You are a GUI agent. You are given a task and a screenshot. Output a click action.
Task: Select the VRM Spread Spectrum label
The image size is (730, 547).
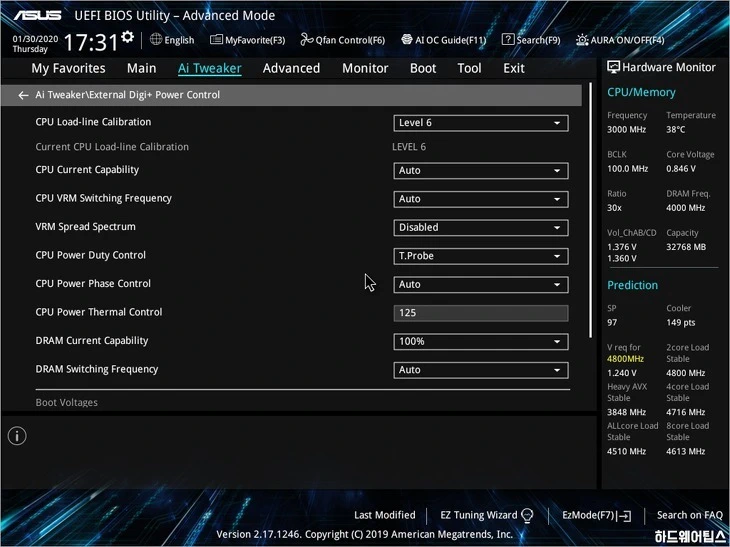[85, 227]
